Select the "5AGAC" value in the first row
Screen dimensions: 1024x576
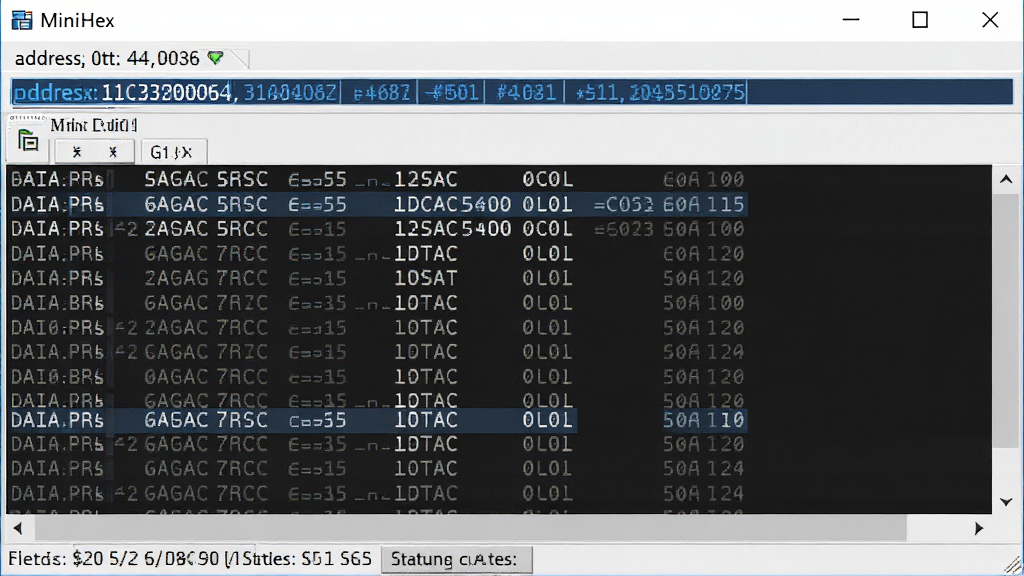click(176, 179)
